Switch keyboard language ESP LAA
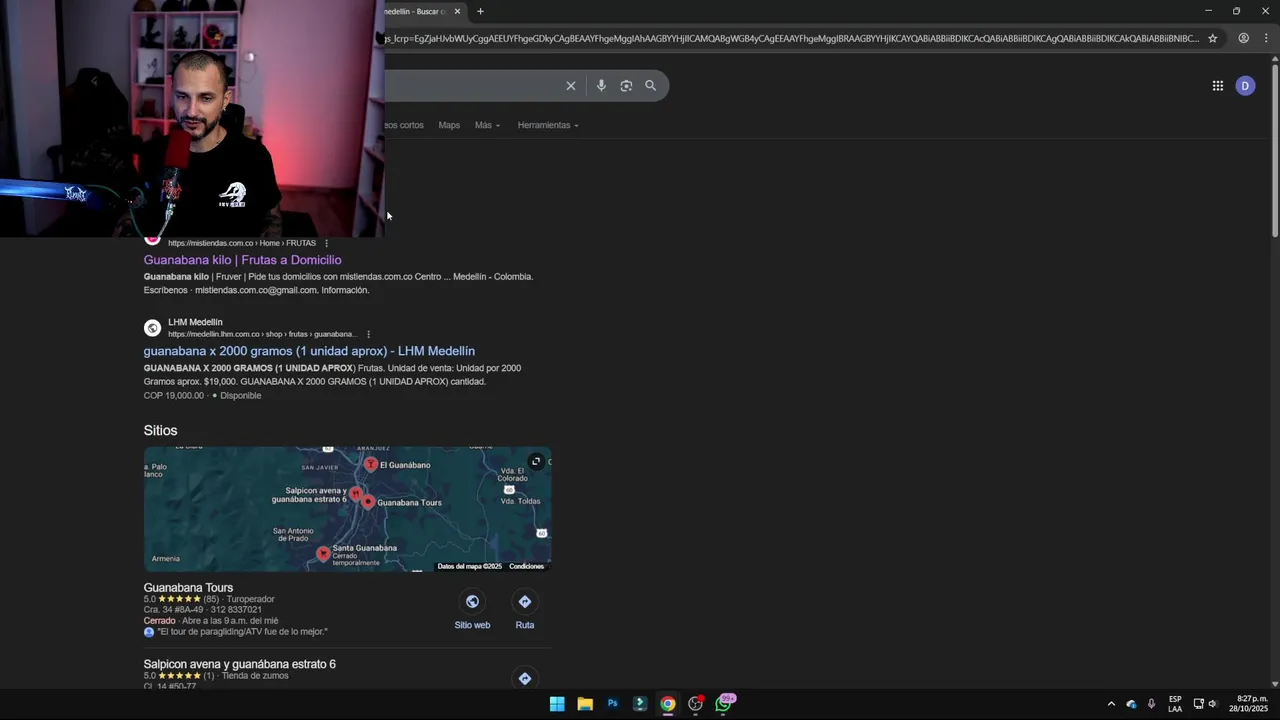The height and width of the screenshot is (720, 1280). pos(1175,704)
